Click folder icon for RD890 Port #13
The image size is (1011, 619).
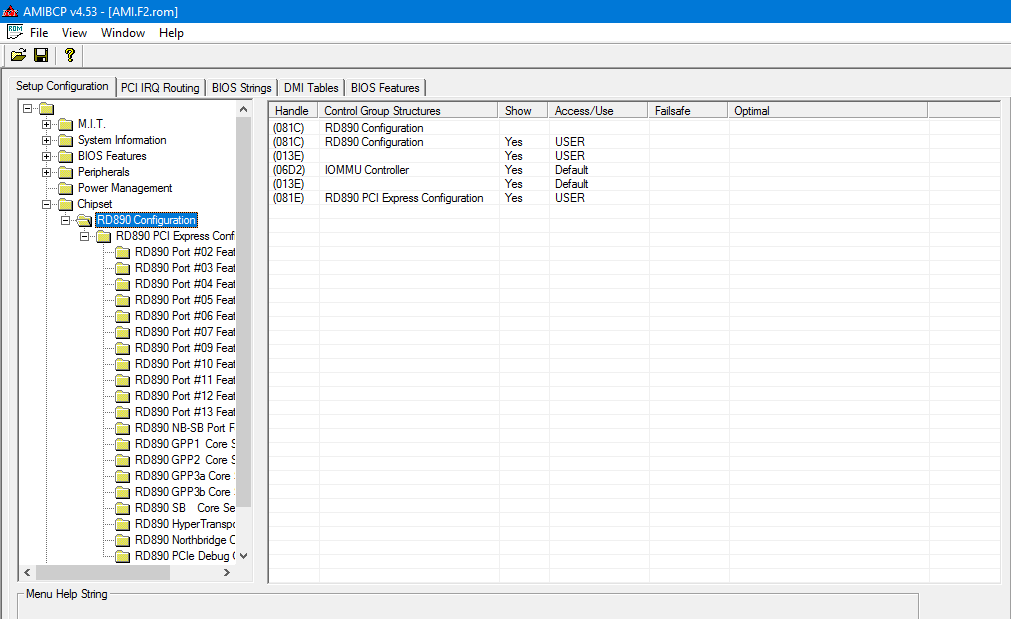tap(123, 413)
